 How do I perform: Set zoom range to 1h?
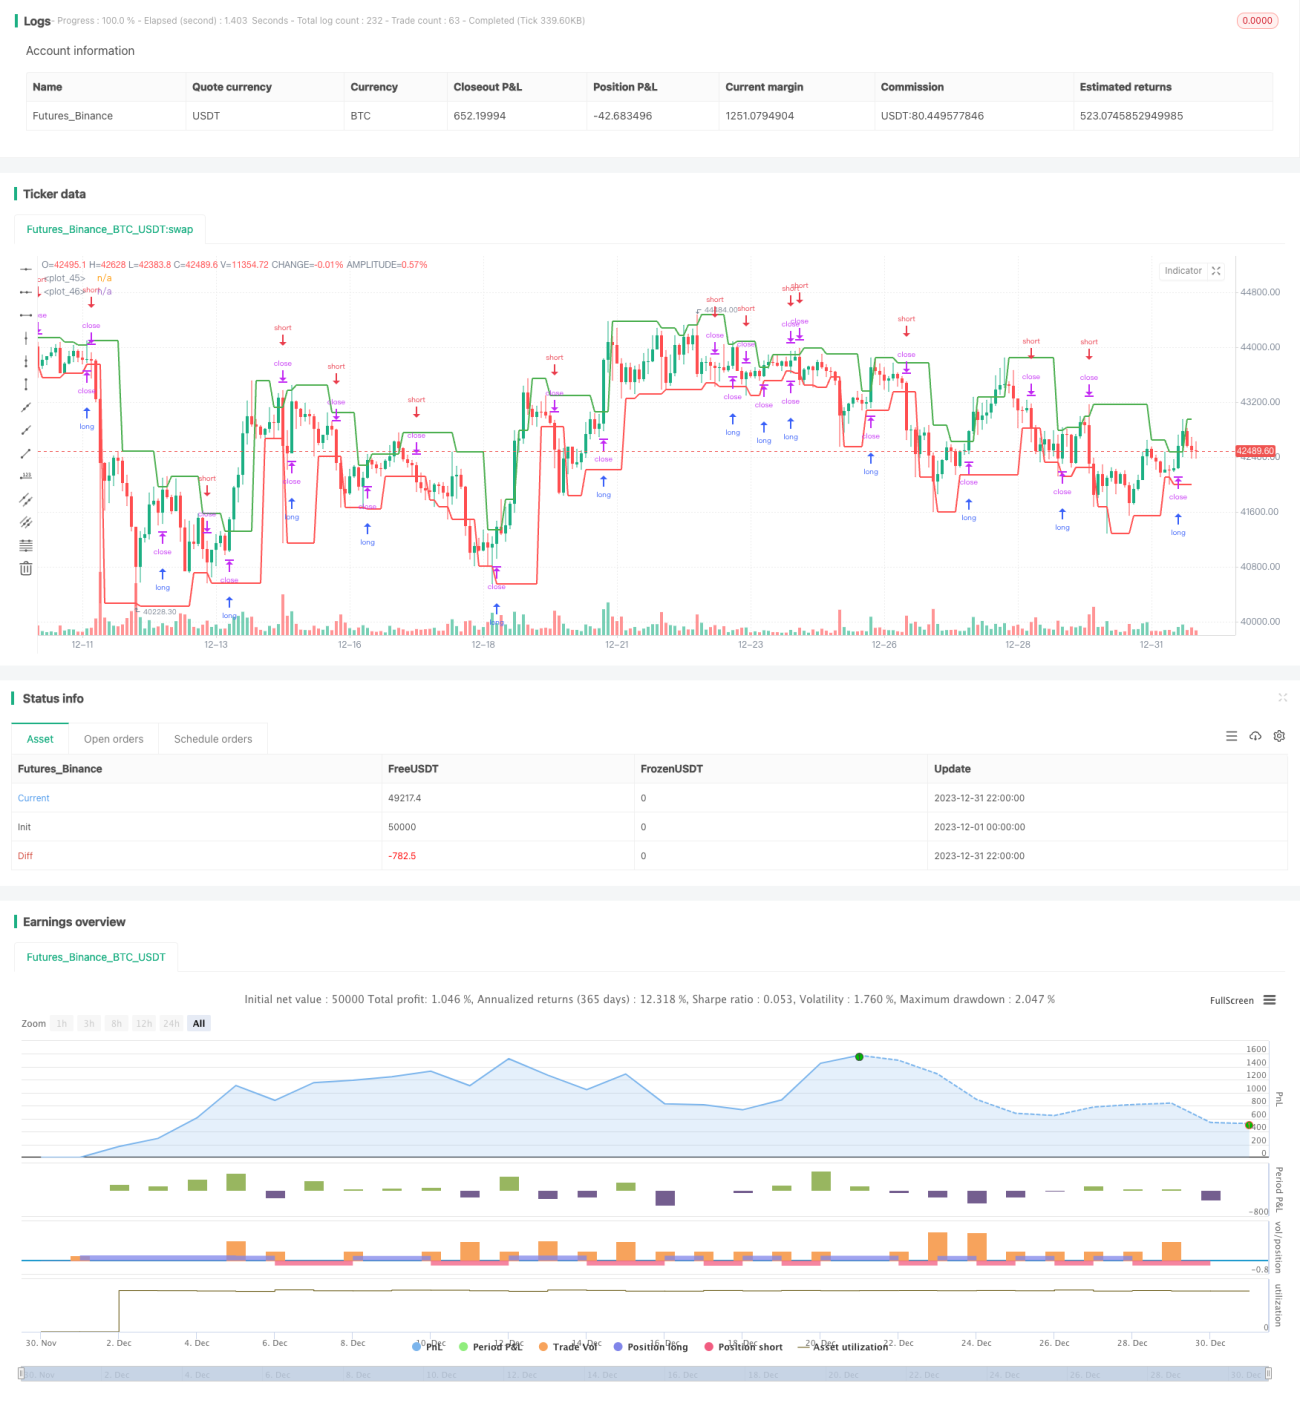(x=62, y=1023)
